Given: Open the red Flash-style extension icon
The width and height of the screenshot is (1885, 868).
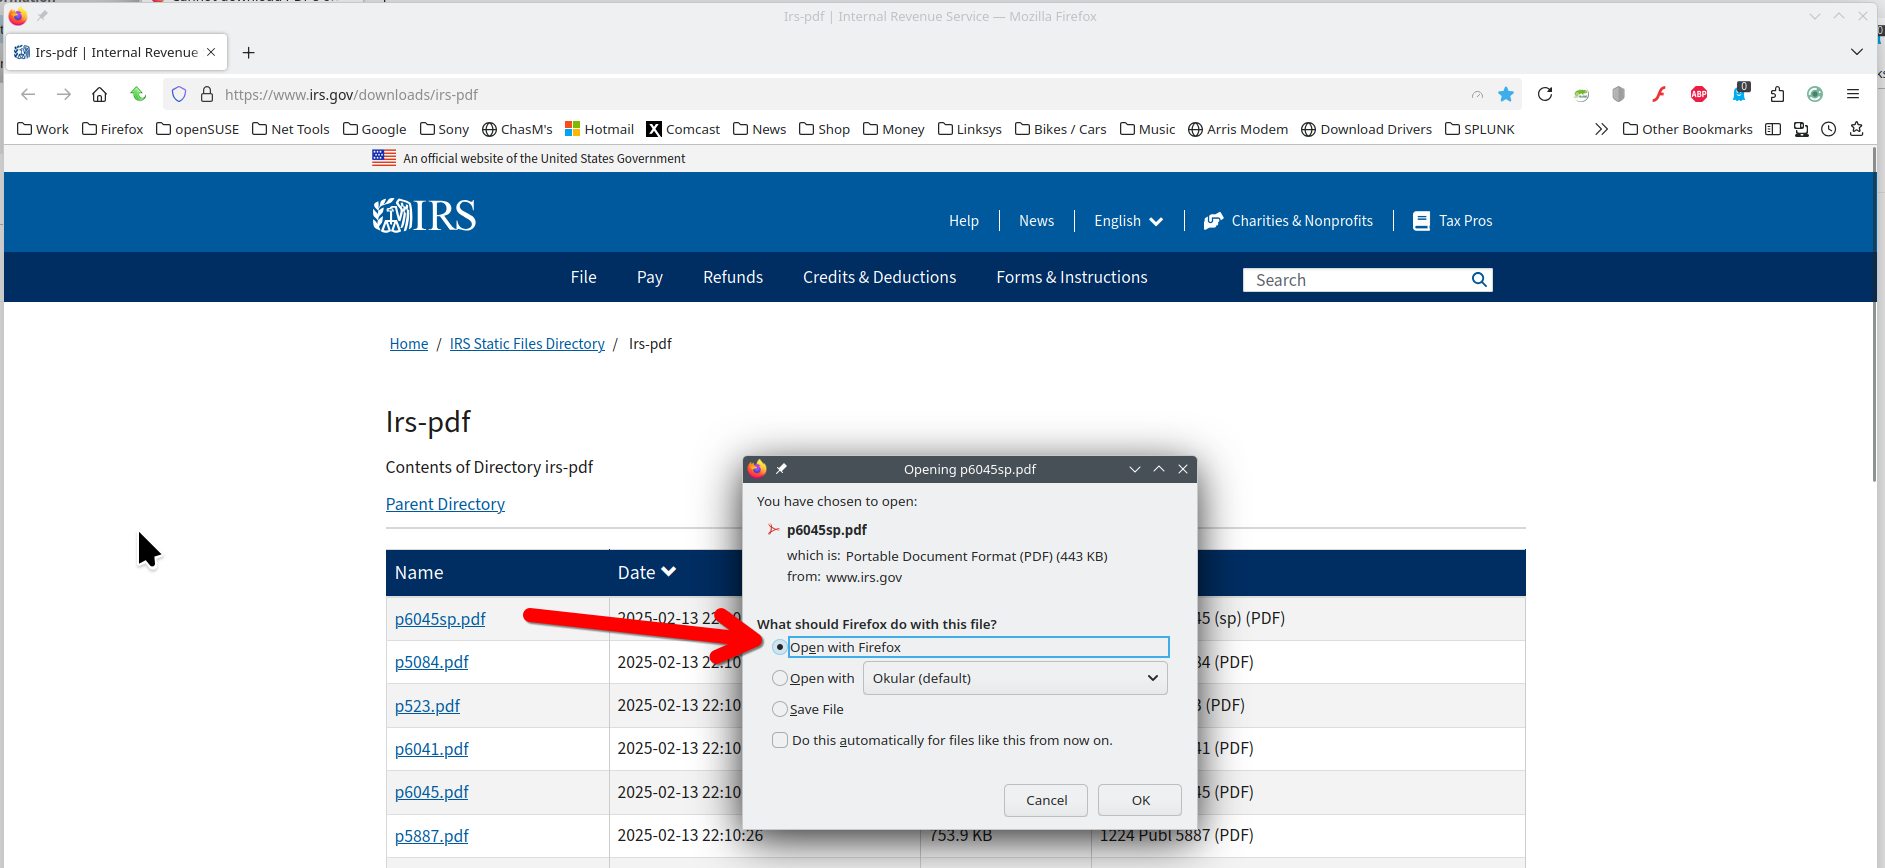Looking at the screenshot, I should (1659, 94).
